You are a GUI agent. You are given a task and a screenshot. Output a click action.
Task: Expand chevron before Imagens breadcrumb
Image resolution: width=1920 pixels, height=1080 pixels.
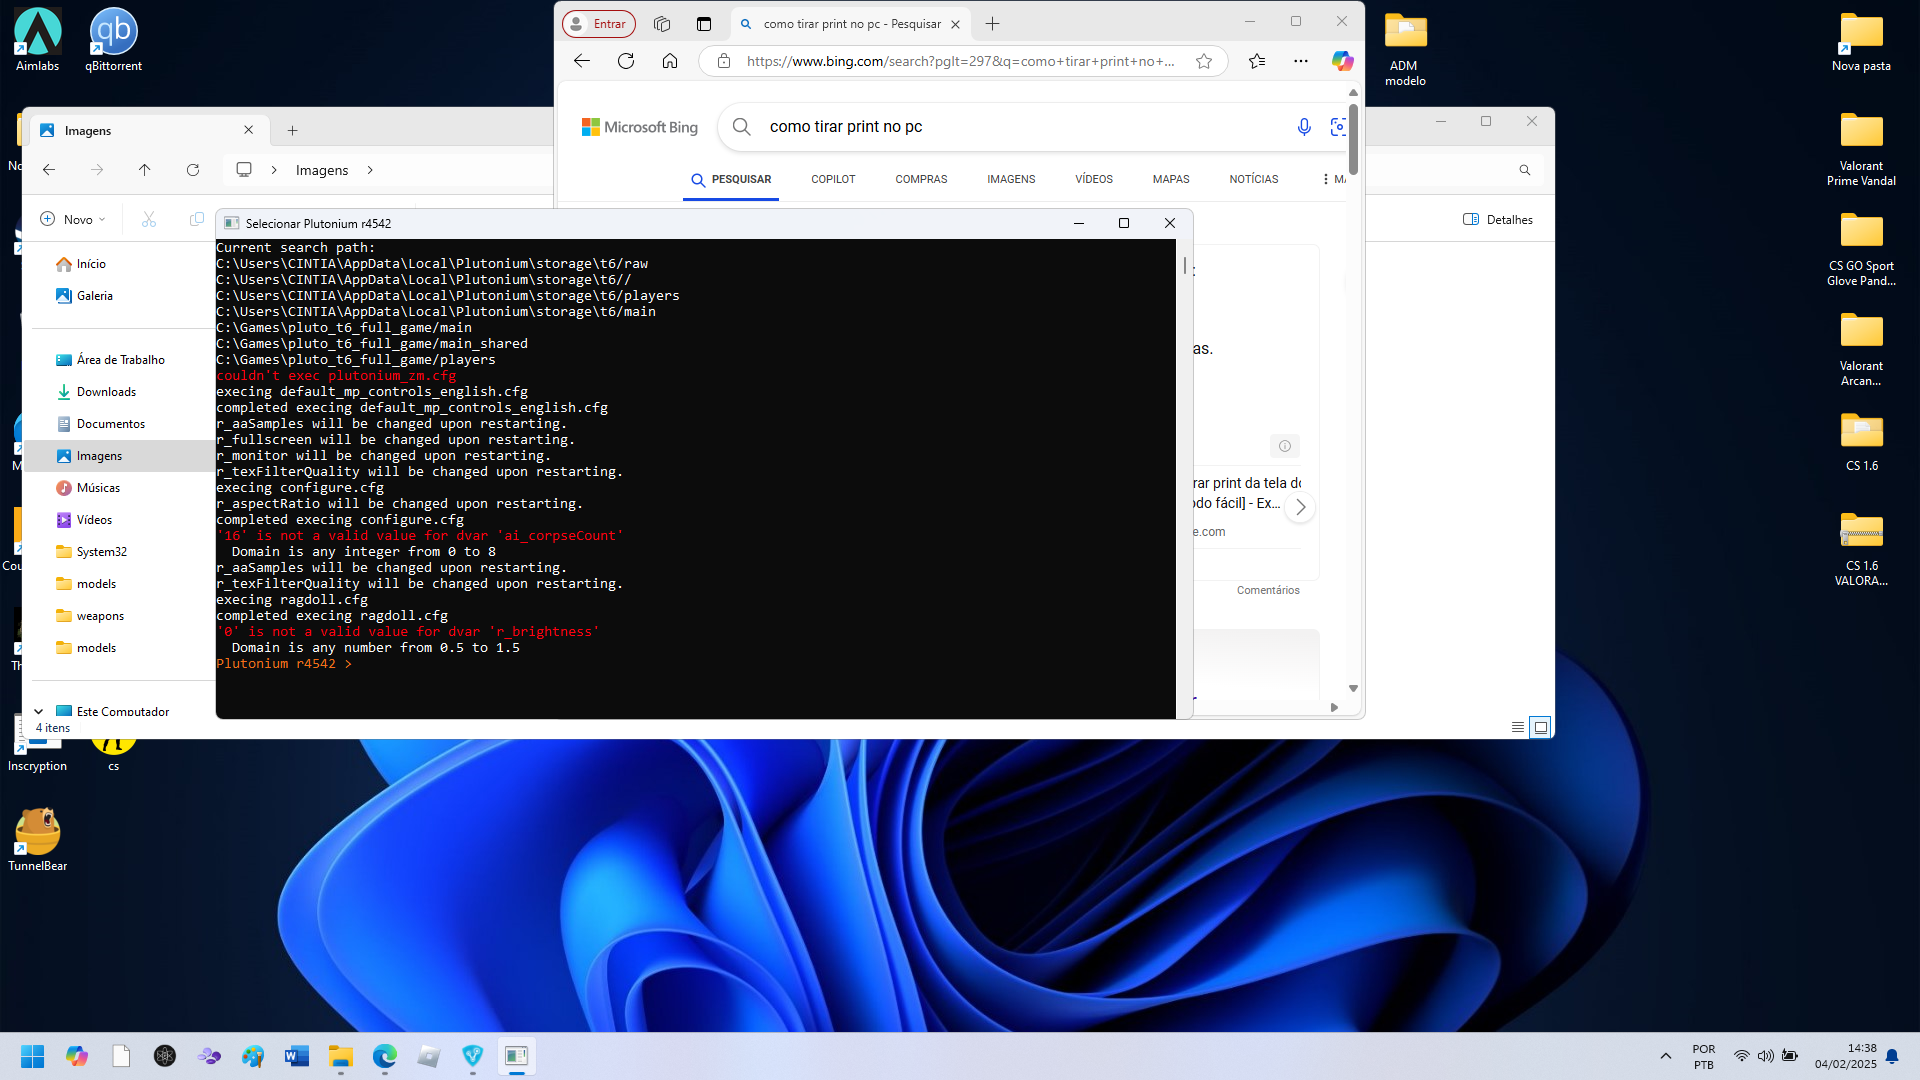point(274,170)
